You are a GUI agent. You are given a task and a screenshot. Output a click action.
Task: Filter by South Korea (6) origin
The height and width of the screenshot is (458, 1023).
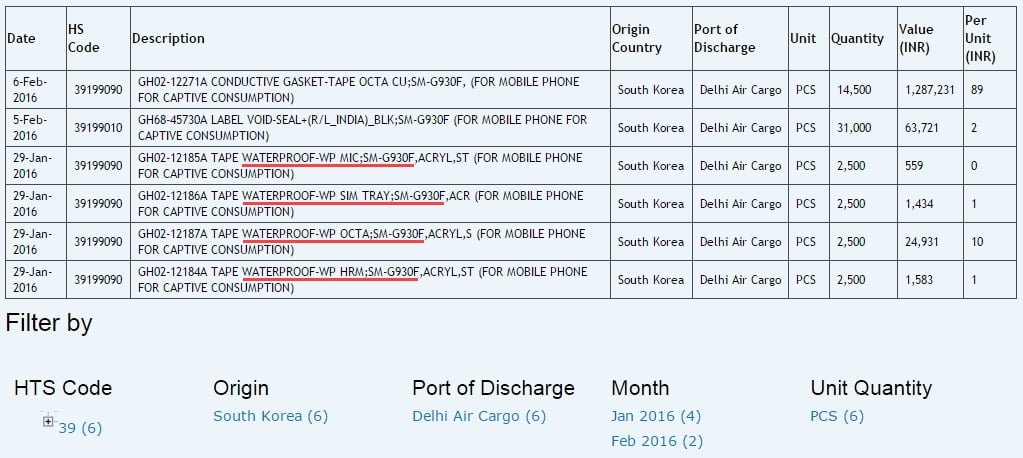270,416
